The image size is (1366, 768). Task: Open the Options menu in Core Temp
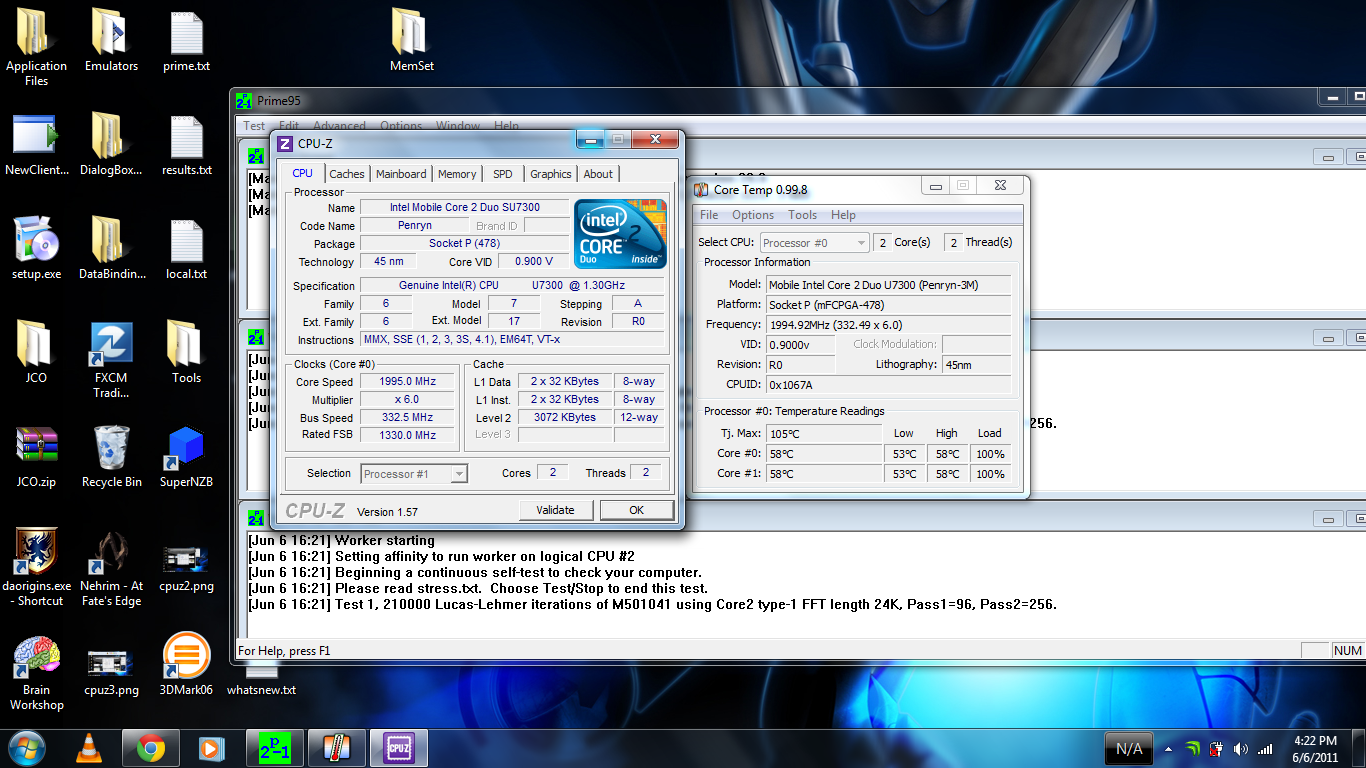tap(753, 215)
